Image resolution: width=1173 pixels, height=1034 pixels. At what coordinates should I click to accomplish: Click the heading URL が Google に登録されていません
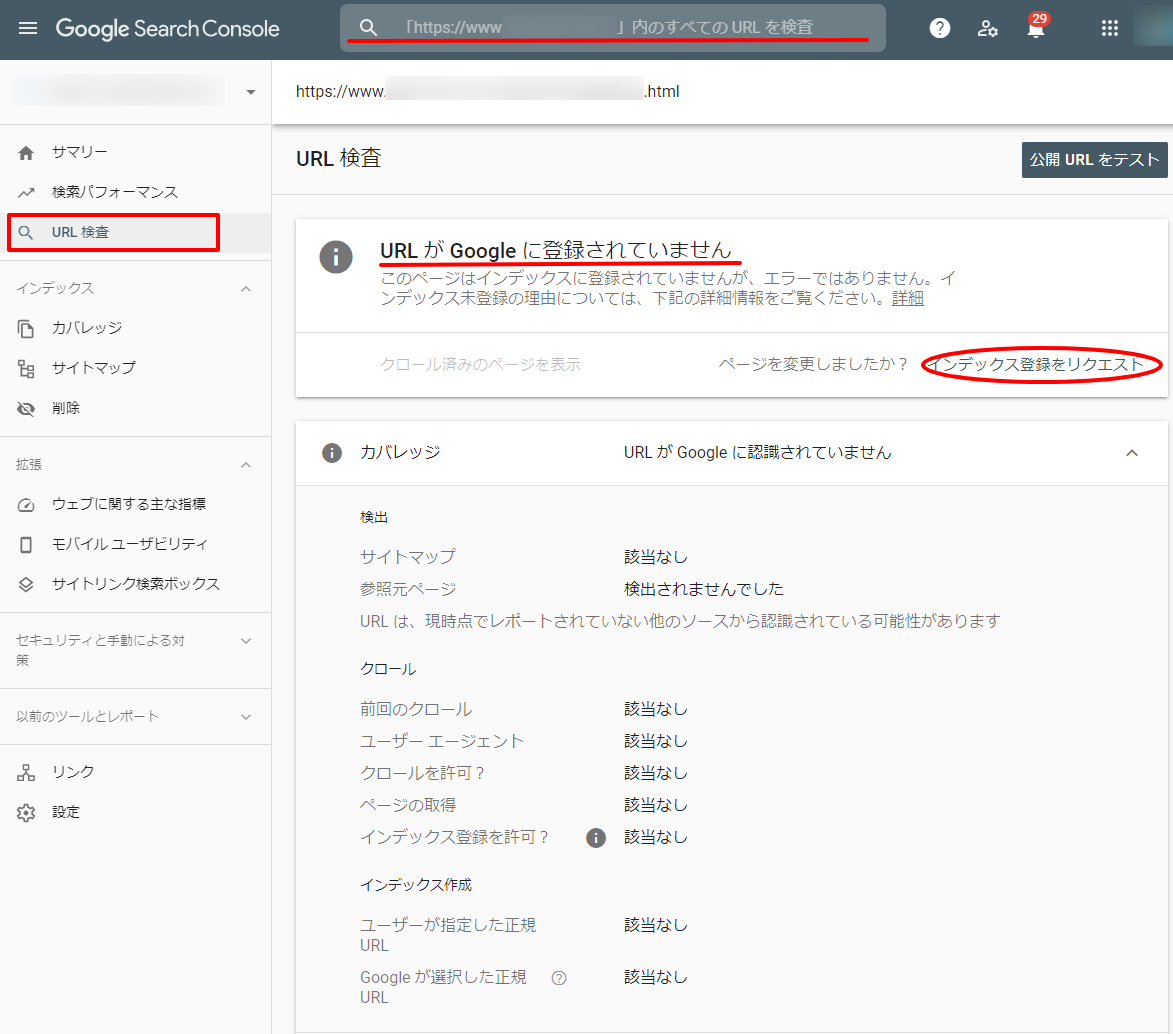556,250
